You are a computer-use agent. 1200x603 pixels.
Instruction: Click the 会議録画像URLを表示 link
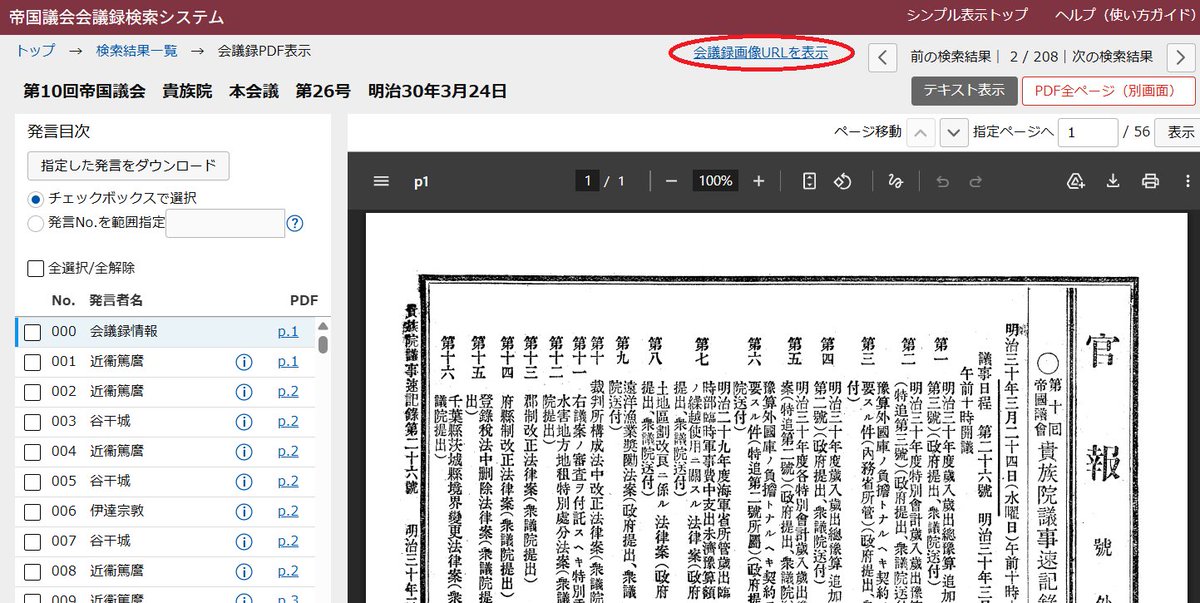point(761,52)
